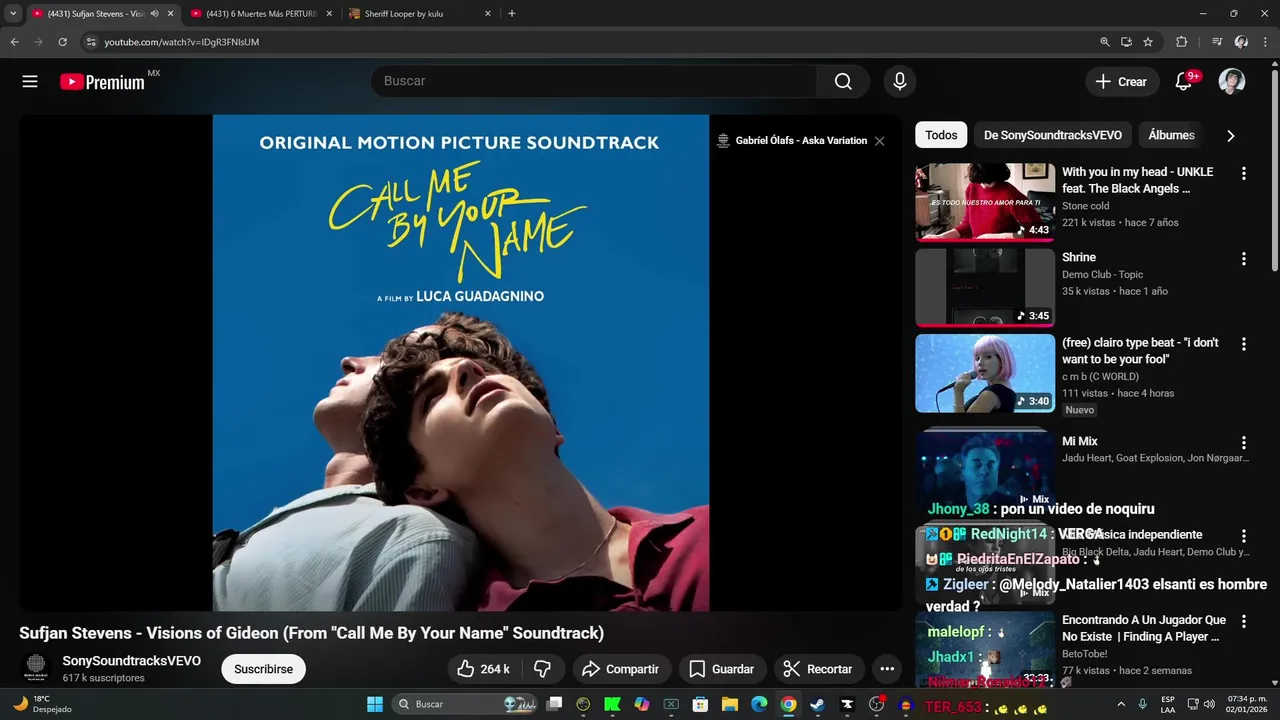
Task: Click the YouTube Buscar search field
Action: point(595,82)
